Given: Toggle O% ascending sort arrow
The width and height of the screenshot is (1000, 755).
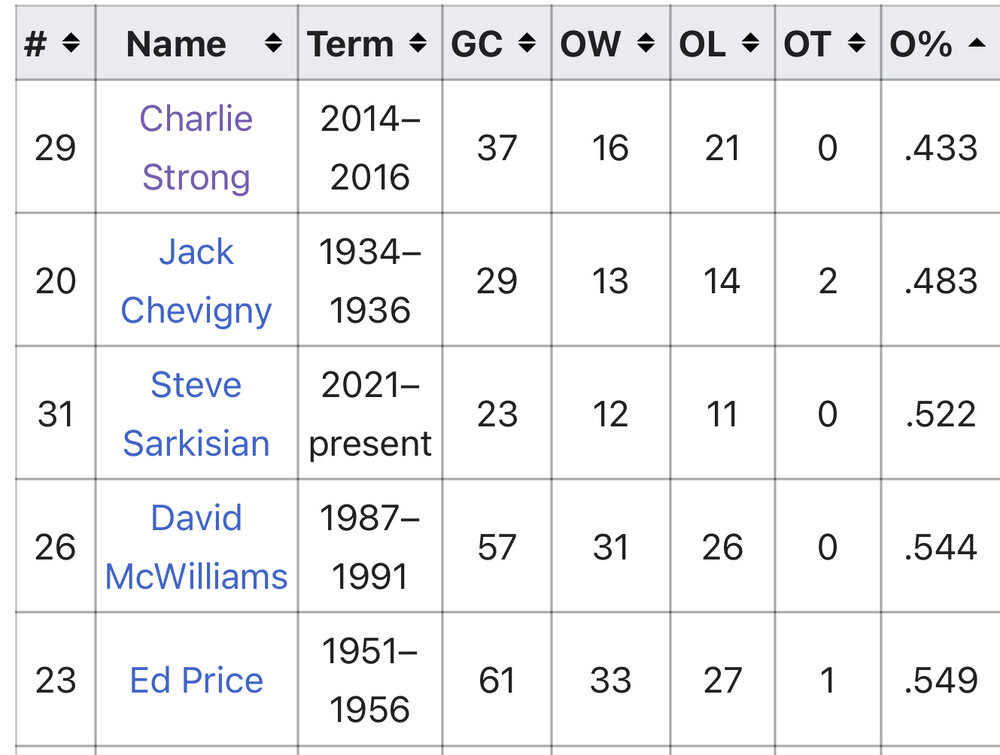Looking at the screenshot, I should click(x=977, y=44).
